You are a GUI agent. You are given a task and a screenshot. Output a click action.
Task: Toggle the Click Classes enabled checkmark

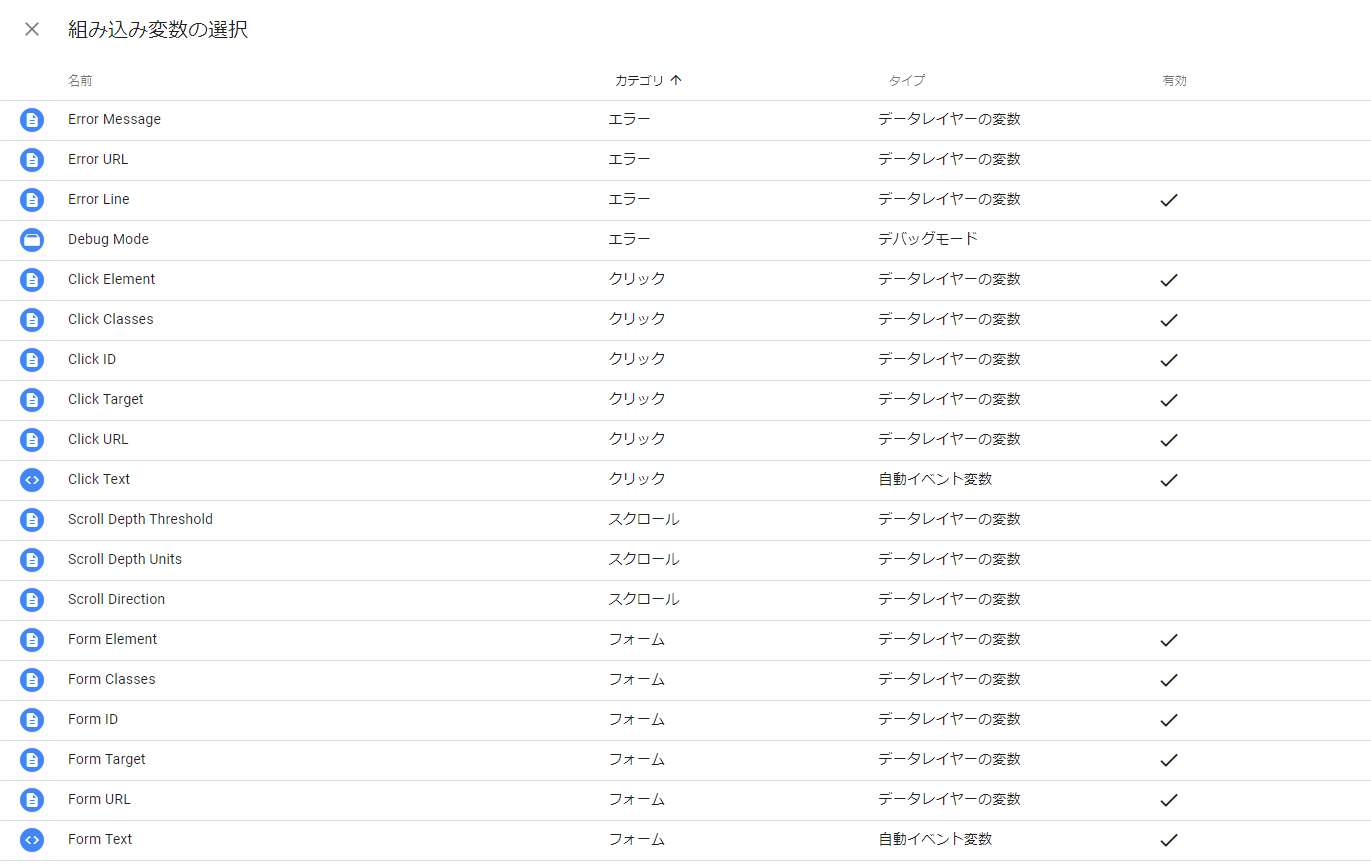[x=1168, y=320]
